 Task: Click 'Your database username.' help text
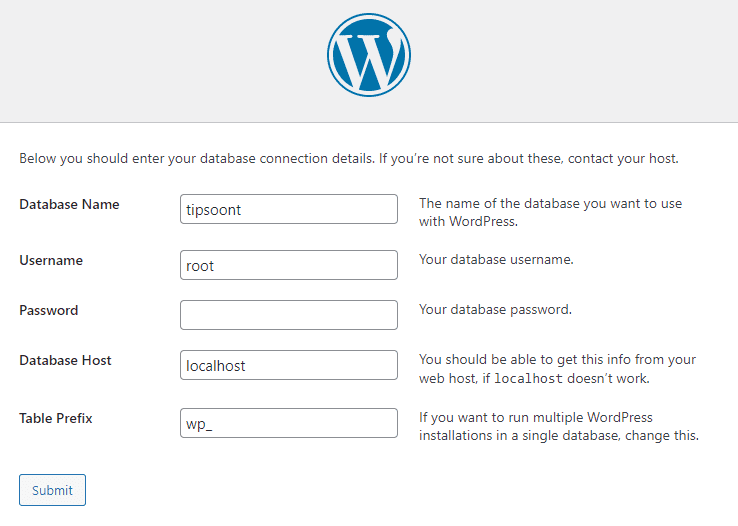click(496, 259)
